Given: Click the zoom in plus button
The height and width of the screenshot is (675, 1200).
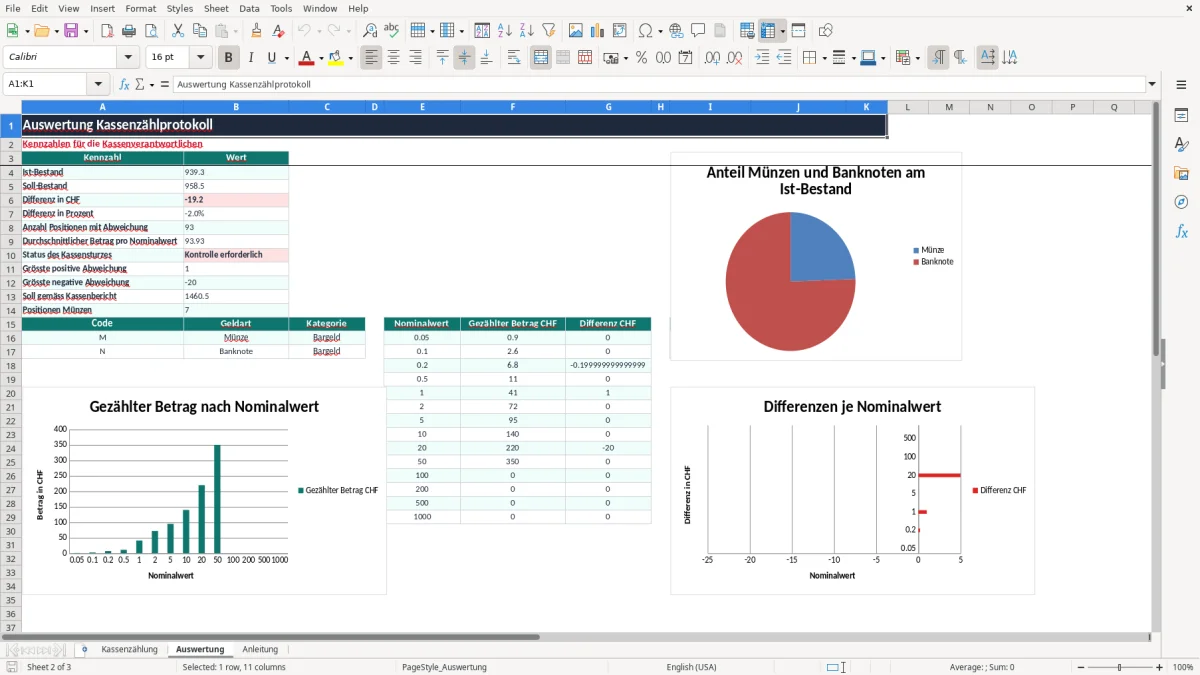Looking at the screenshot, I should click(x=1160, y=667).
